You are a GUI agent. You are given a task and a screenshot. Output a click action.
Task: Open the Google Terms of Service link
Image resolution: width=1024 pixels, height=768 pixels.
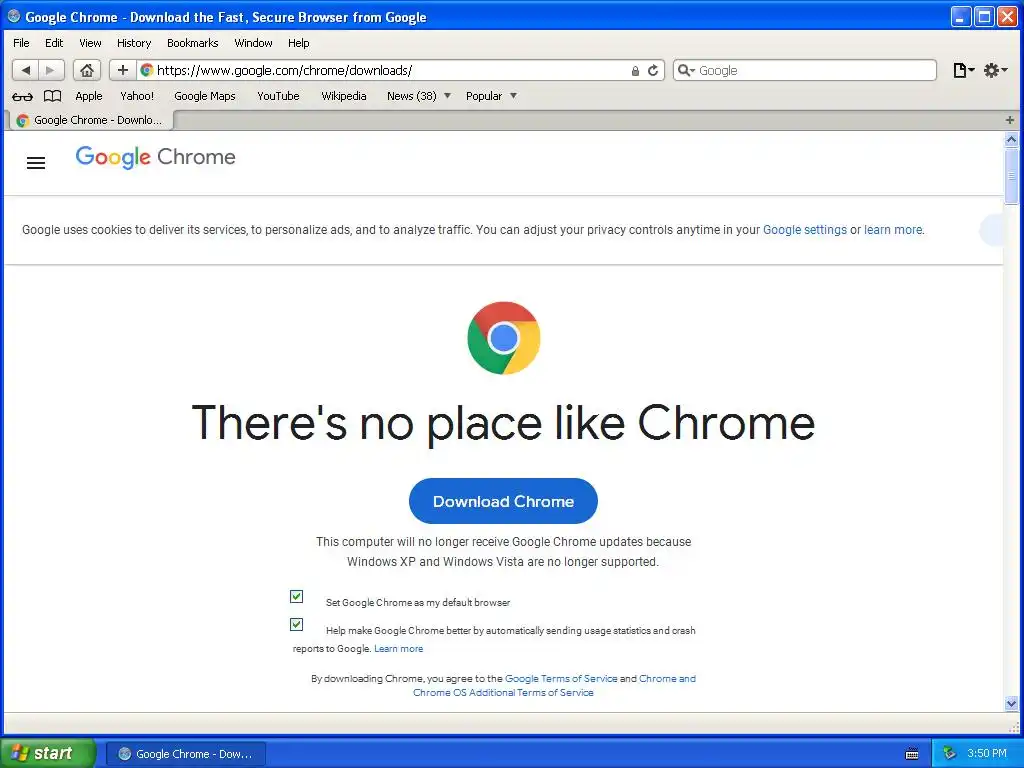(561, 679)
